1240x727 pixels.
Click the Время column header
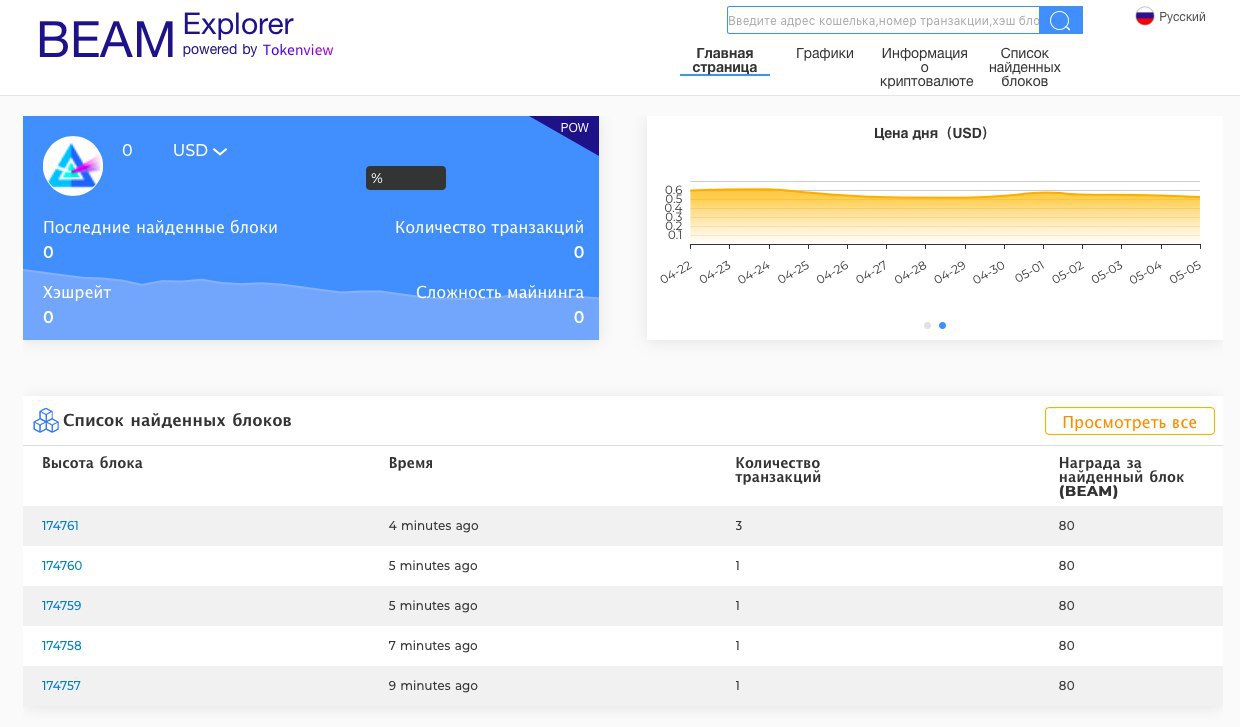tap(411, 463)
